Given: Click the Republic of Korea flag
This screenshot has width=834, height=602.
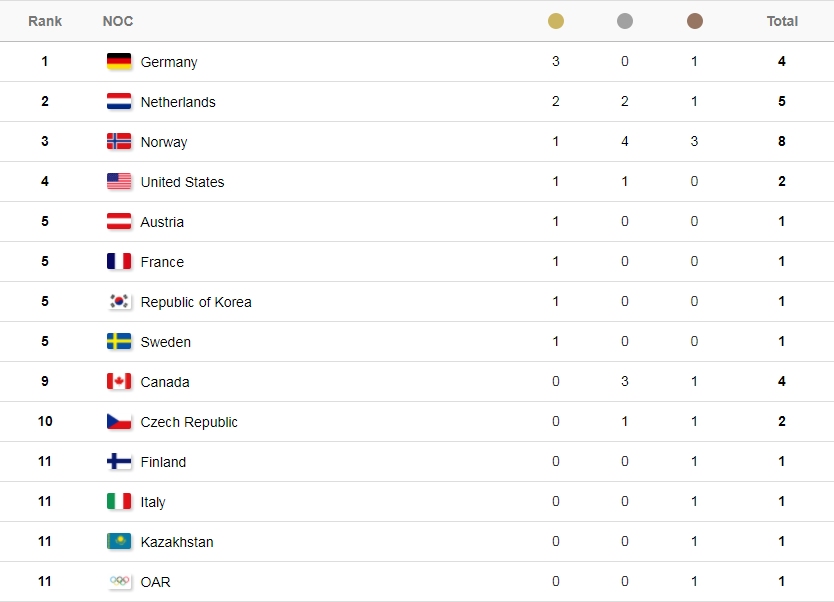Looking at the screenshot, I should (119, 301).
